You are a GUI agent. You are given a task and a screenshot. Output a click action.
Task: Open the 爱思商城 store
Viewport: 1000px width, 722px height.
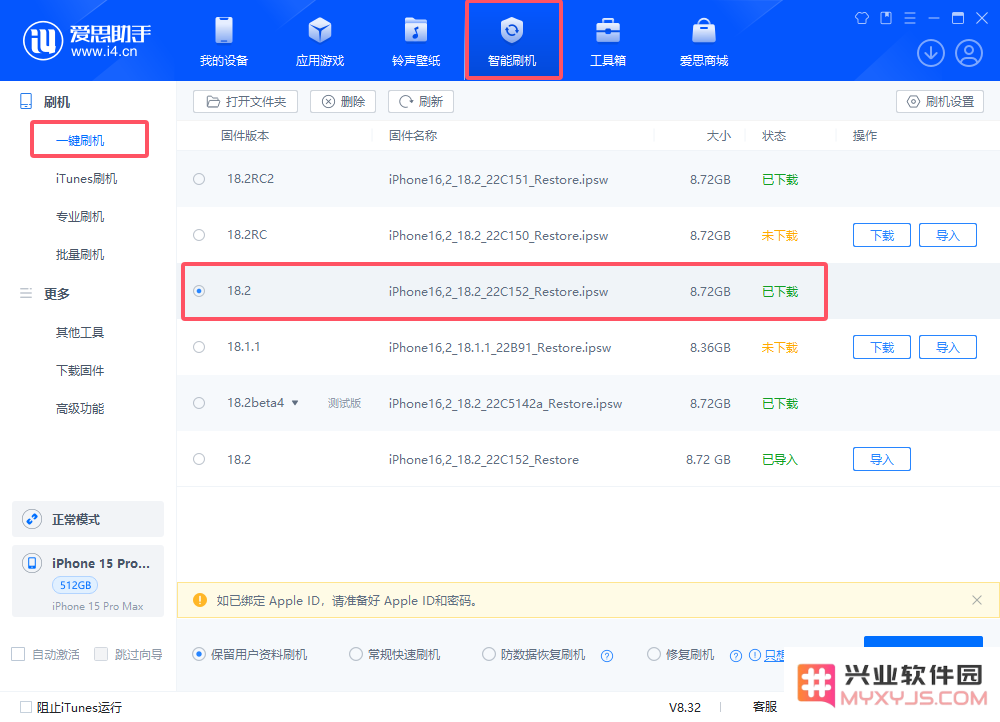704,41
